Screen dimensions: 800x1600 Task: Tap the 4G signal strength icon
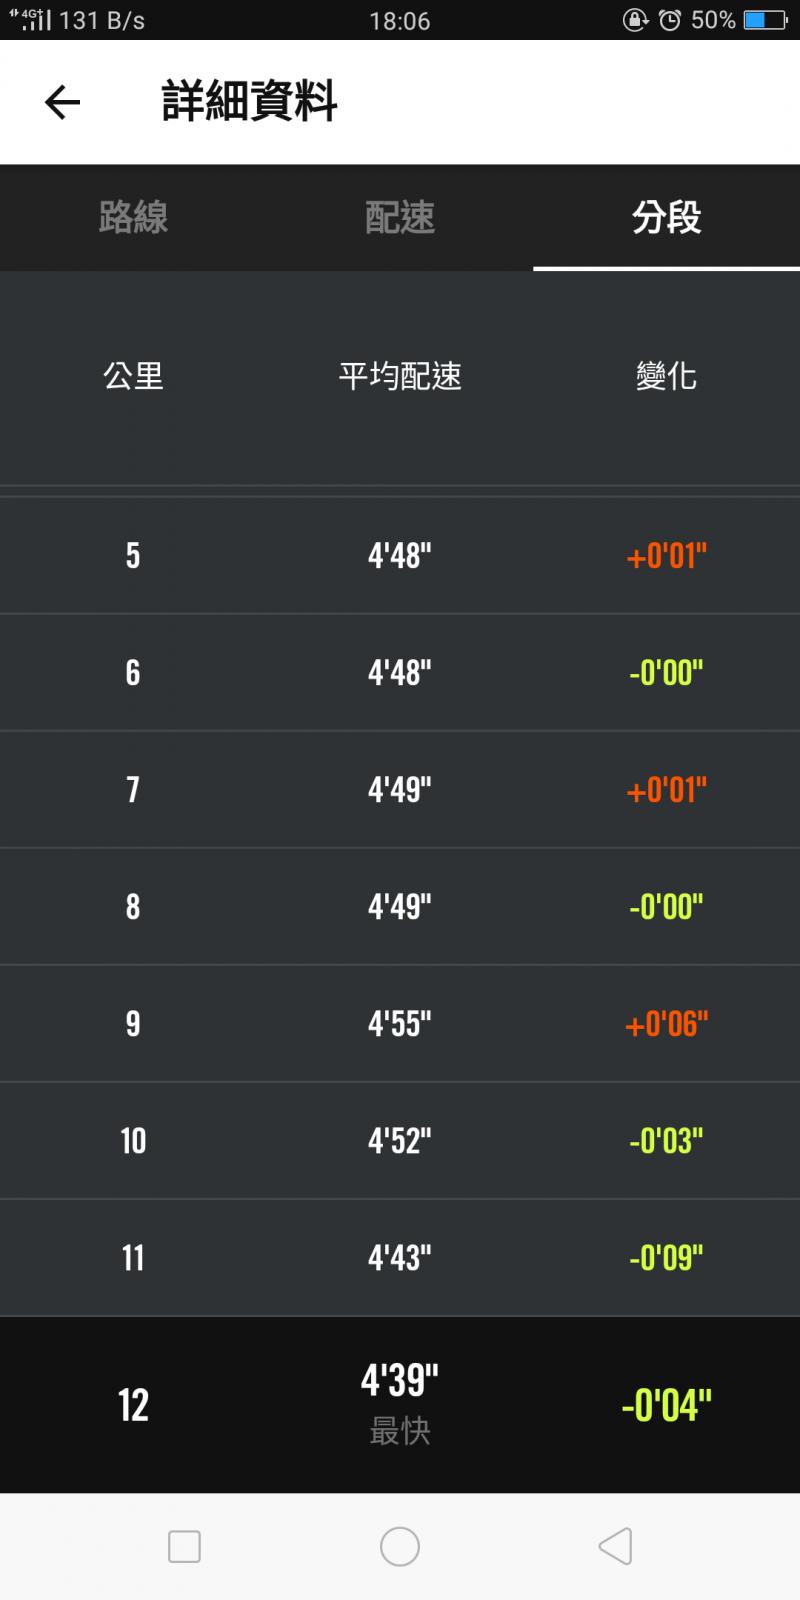[30, 20]
